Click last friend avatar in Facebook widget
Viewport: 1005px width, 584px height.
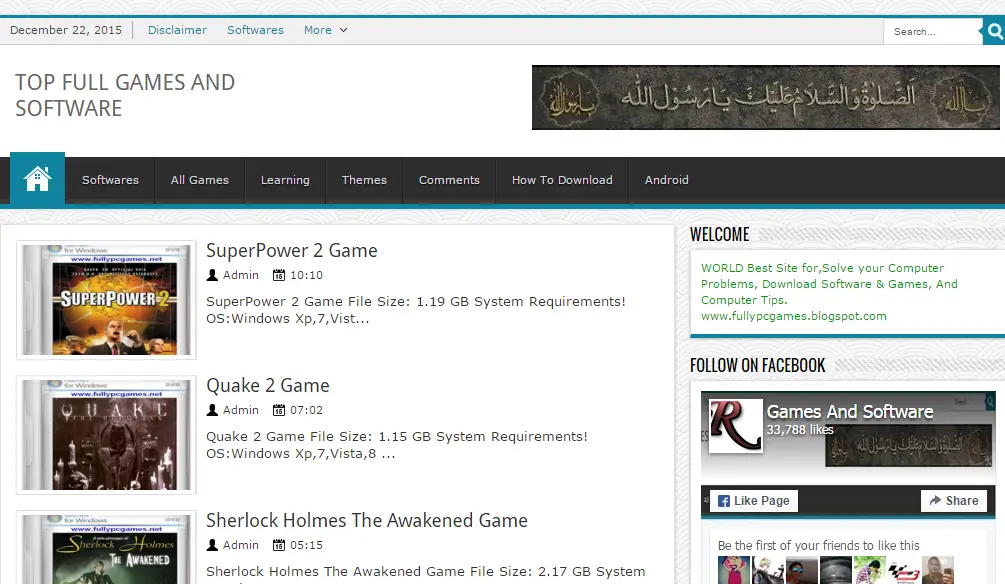tap(938, 570)
